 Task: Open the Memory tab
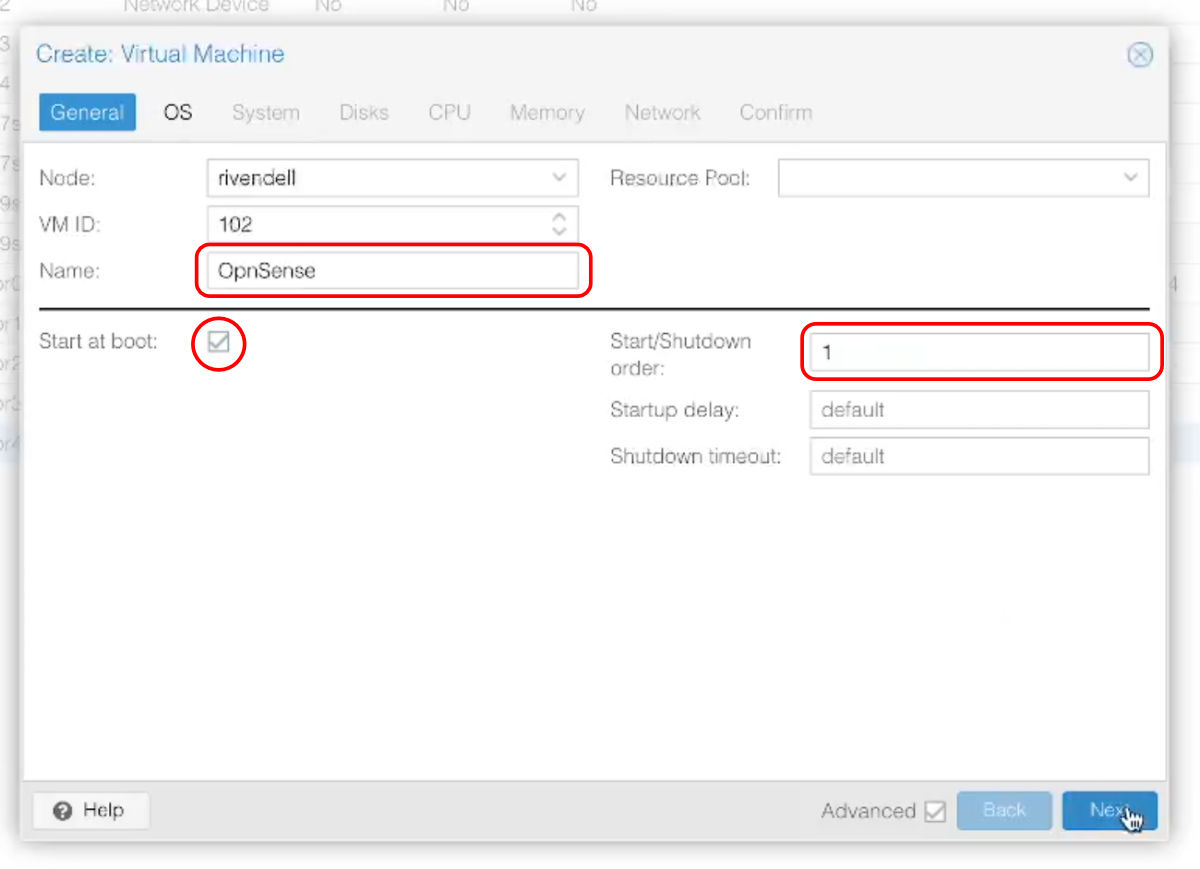tap(547, 113)
